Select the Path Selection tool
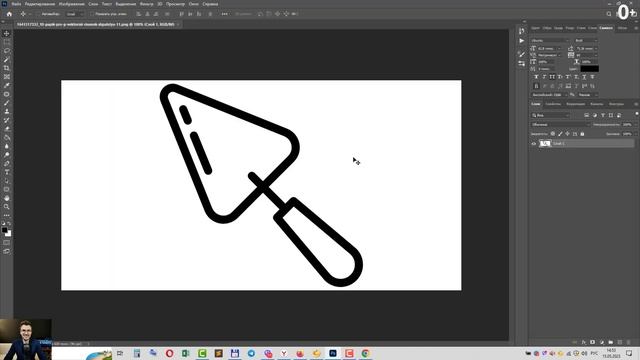 7,181
